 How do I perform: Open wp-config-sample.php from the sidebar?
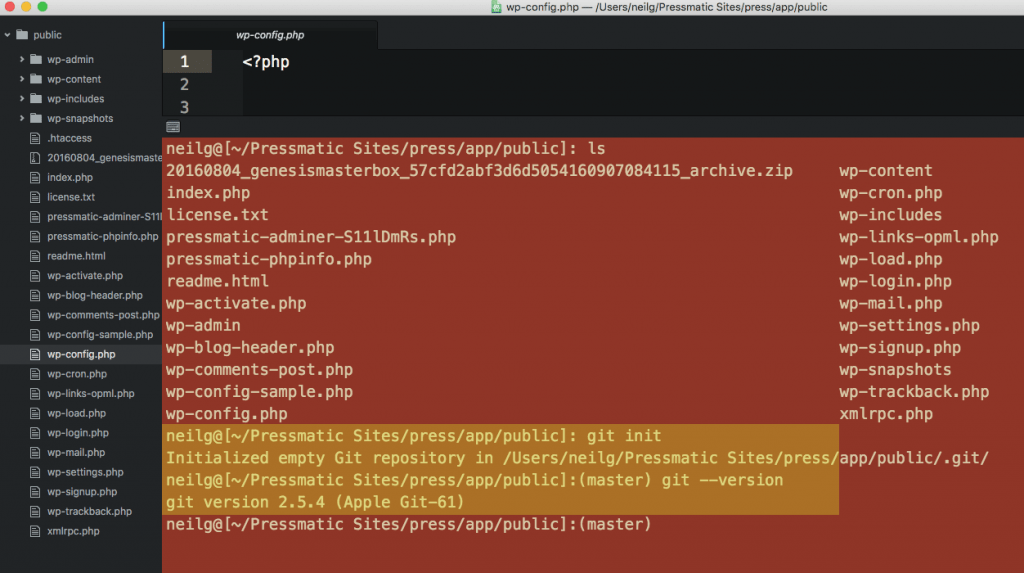pyautogui.click(x=100, y=335)
